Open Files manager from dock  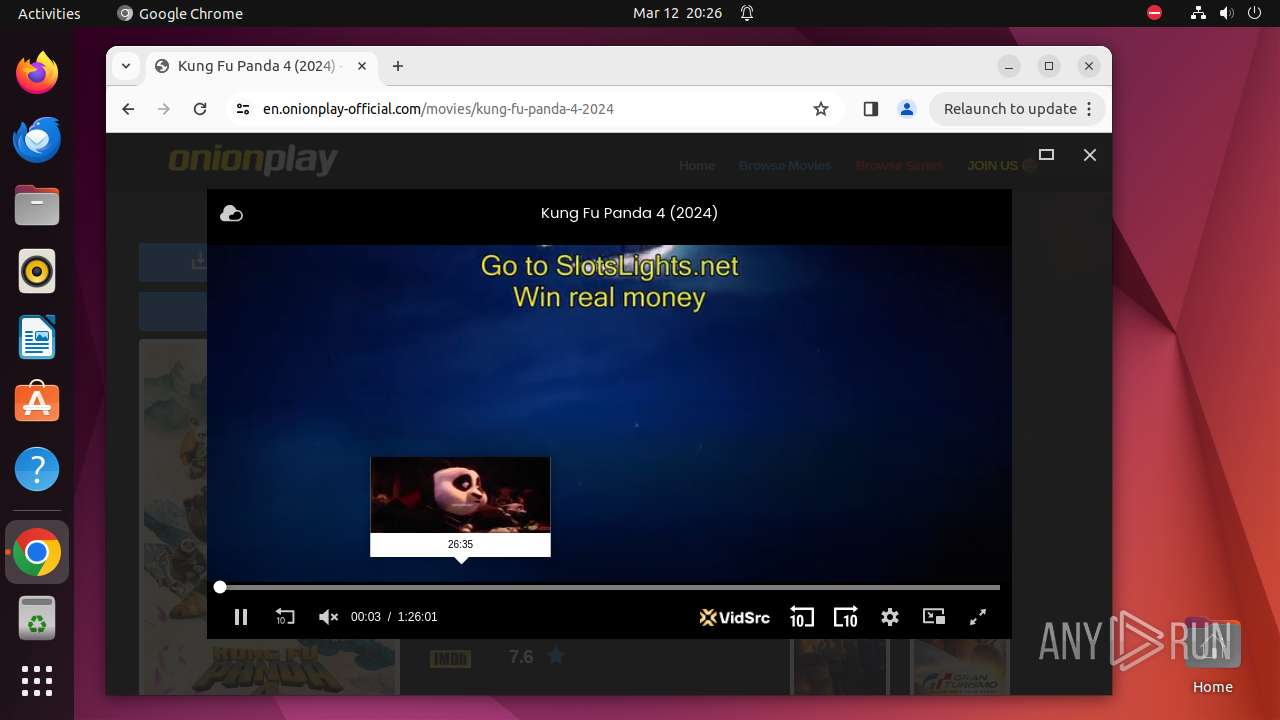[37, 205]
